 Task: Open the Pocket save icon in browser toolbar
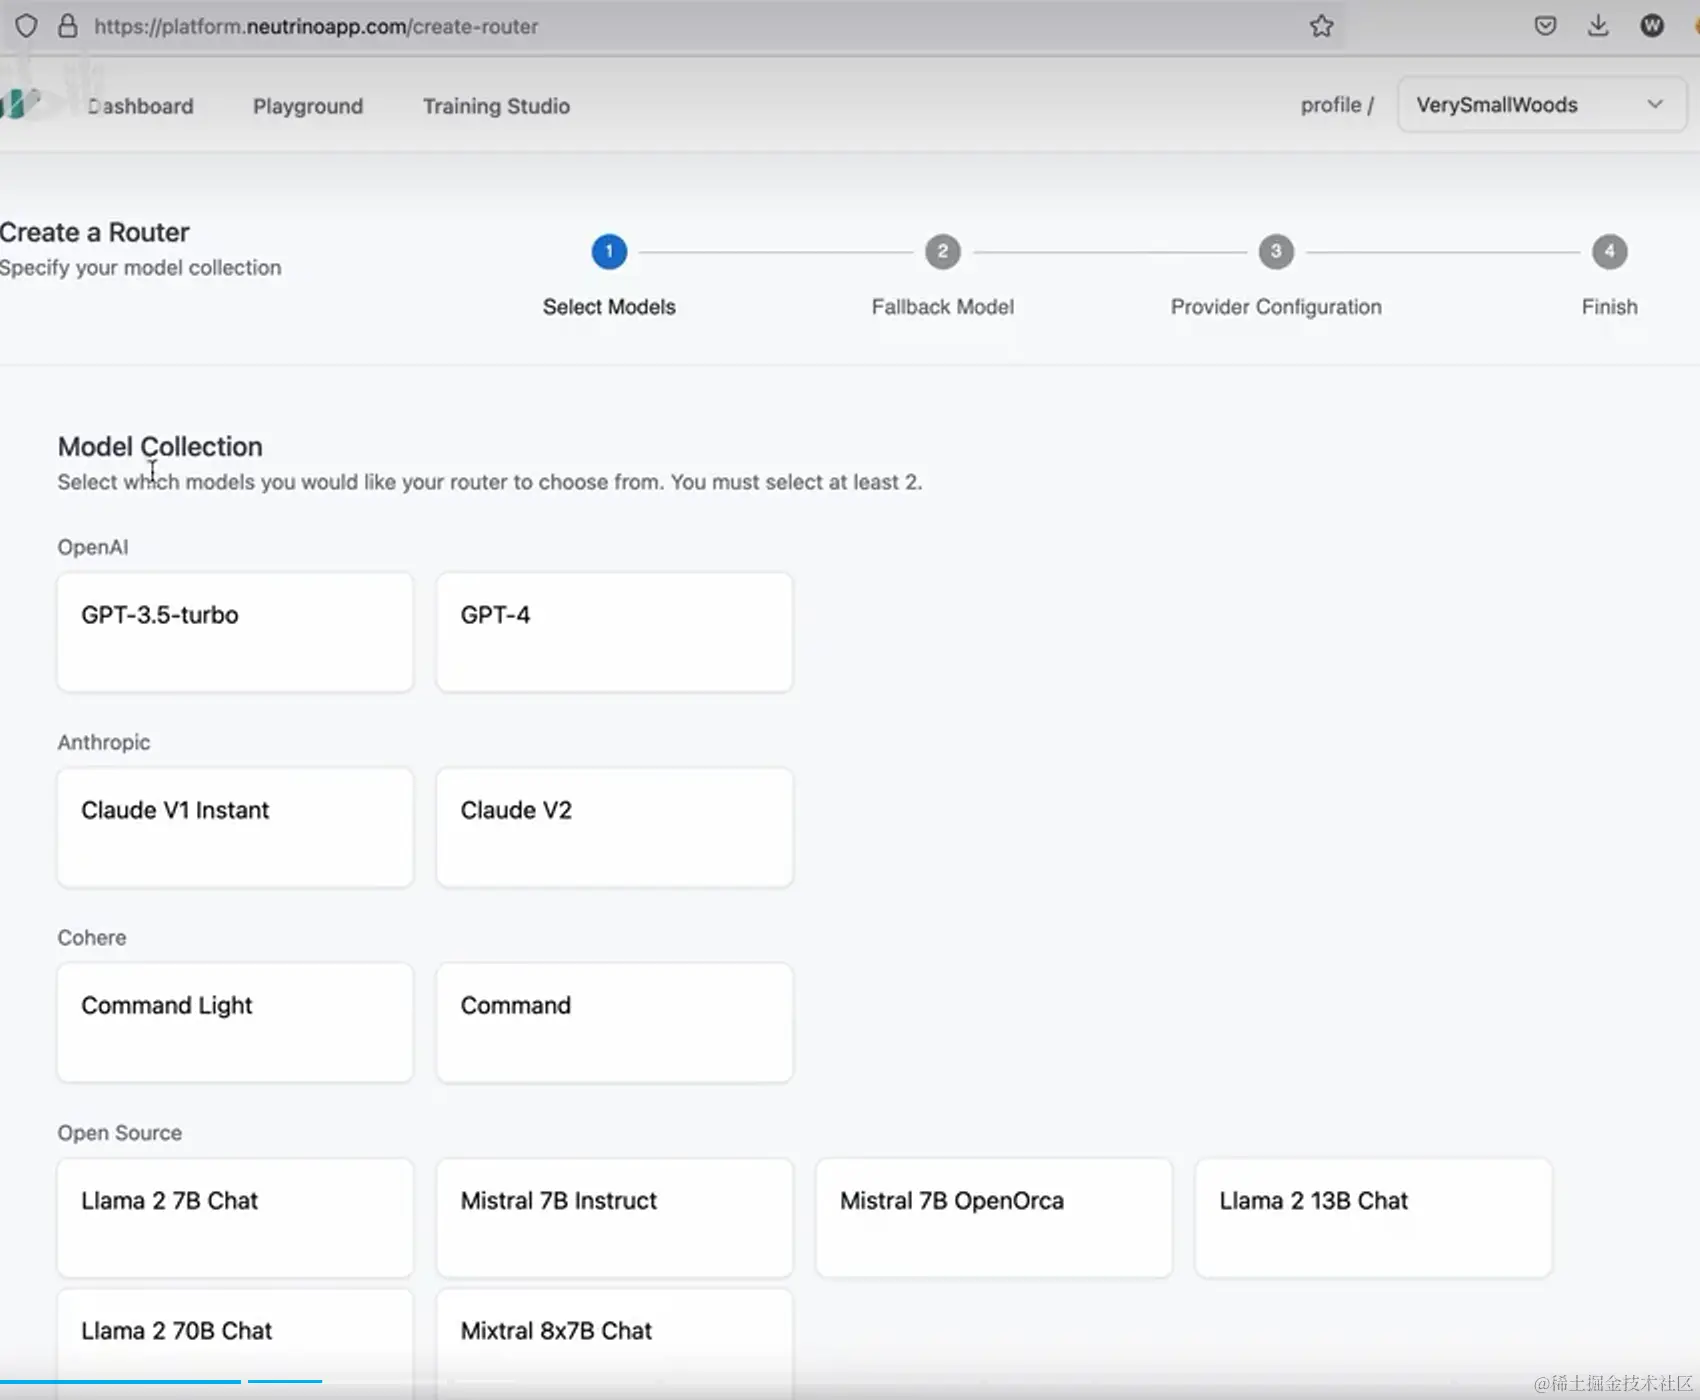pyautogui.click(x=1545, y=26)
